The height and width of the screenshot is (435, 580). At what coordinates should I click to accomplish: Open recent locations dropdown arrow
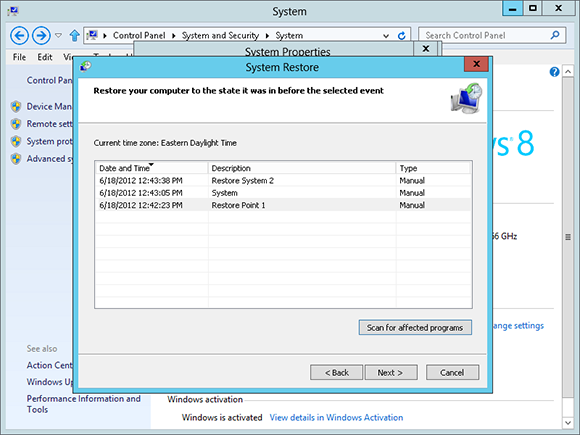(58, 36)
